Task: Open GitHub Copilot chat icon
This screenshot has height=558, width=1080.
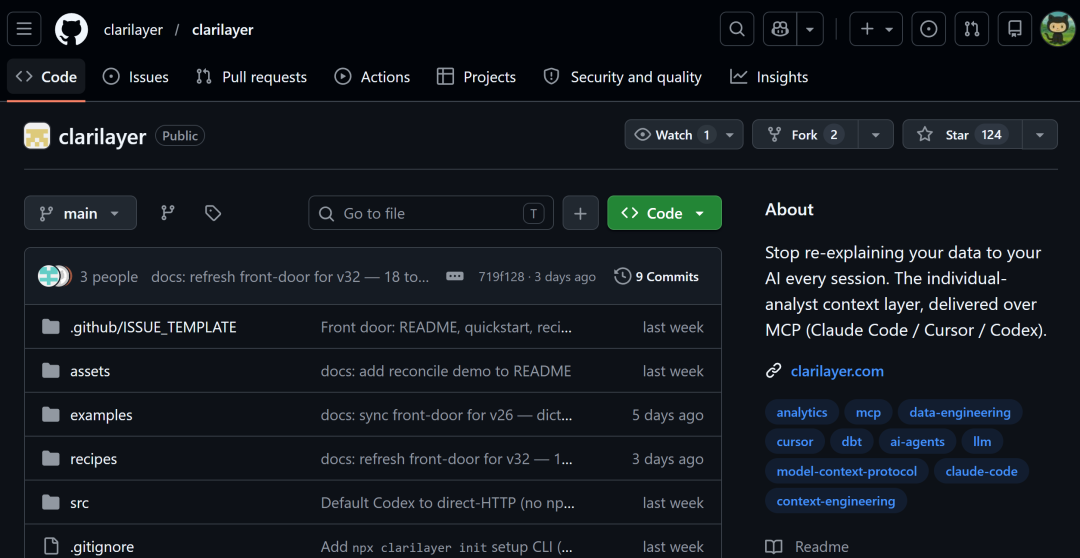Action: point(780,29)
